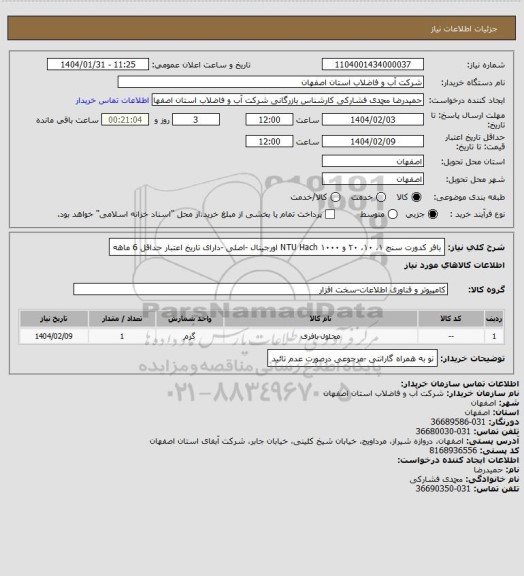
Task: Click the کد کالا column header
Action: pos(451,318)
